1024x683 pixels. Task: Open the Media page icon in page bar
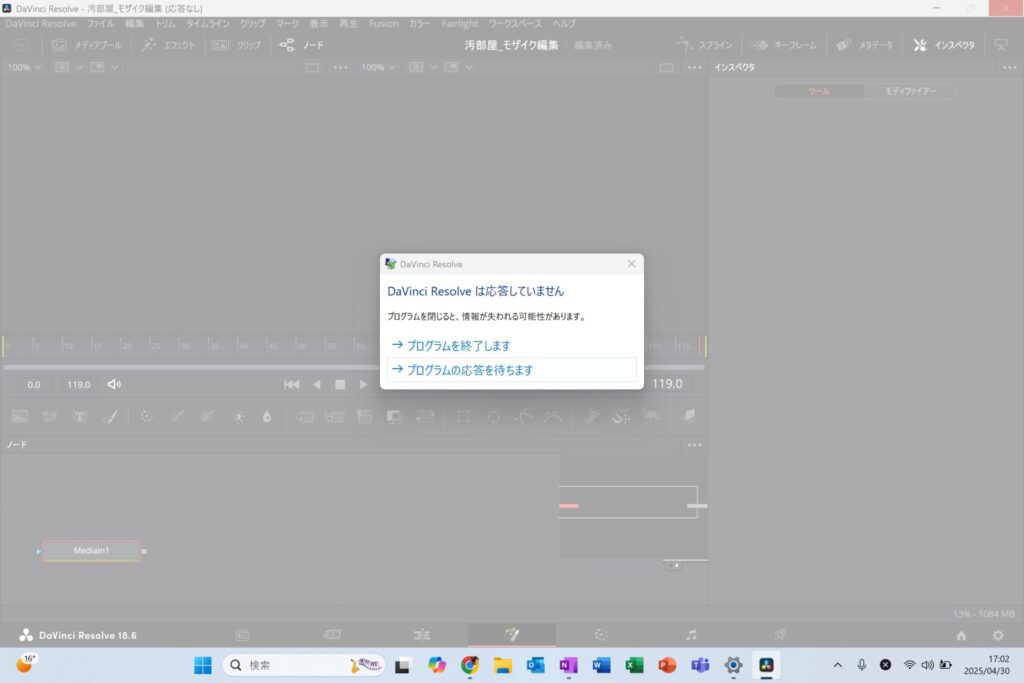pyautogui.click(x=242, y=635)
